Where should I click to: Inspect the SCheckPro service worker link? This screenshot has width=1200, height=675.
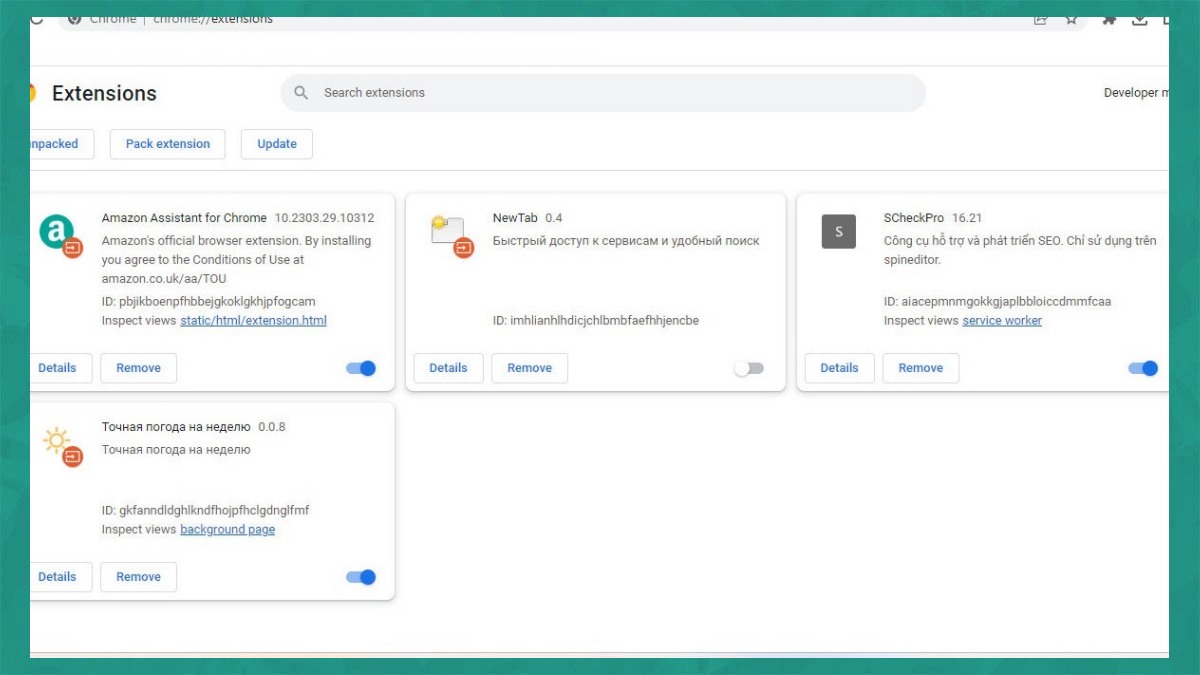click(x=1002, y=320)
